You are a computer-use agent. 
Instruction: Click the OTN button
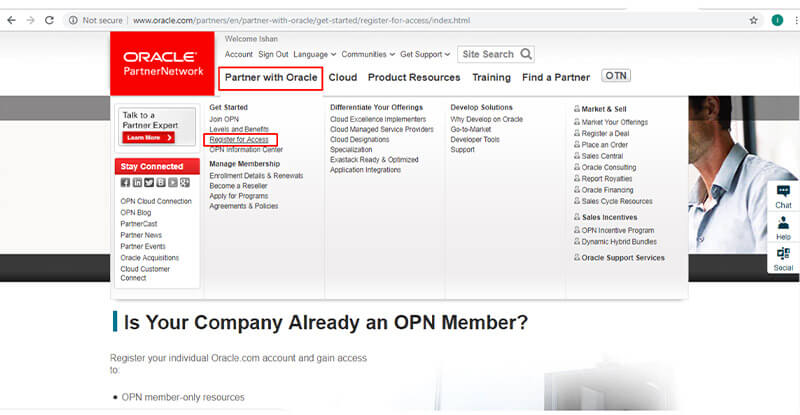tap(616, 76)
